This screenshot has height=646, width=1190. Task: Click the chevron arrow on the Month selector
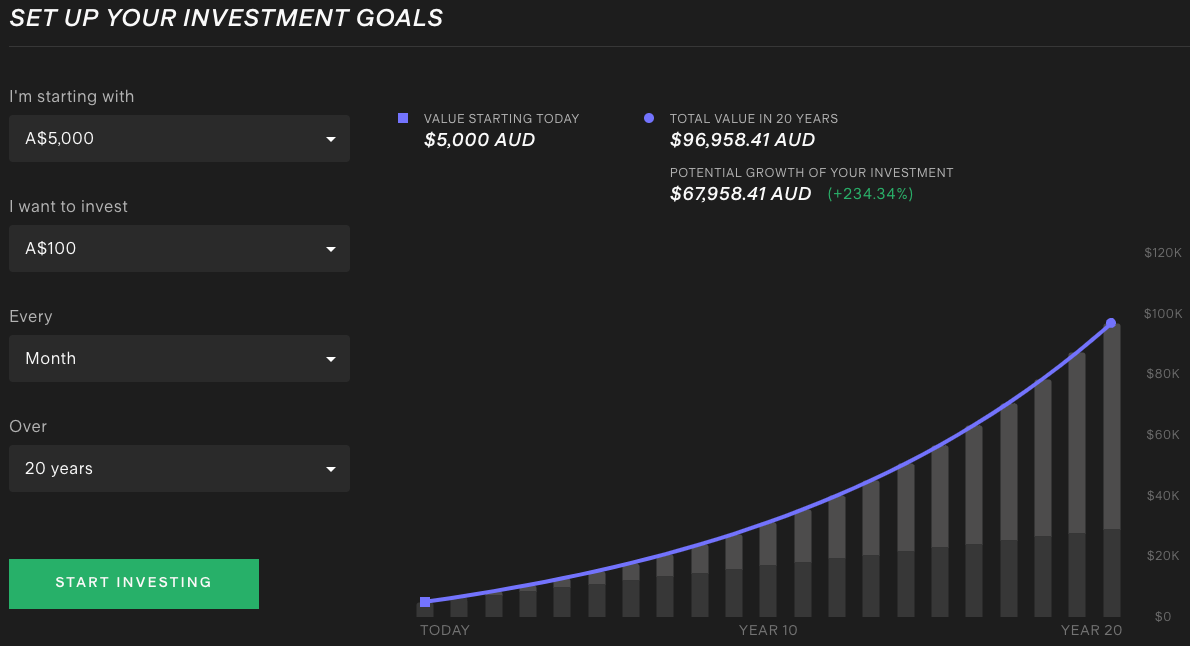coord(331,358)
